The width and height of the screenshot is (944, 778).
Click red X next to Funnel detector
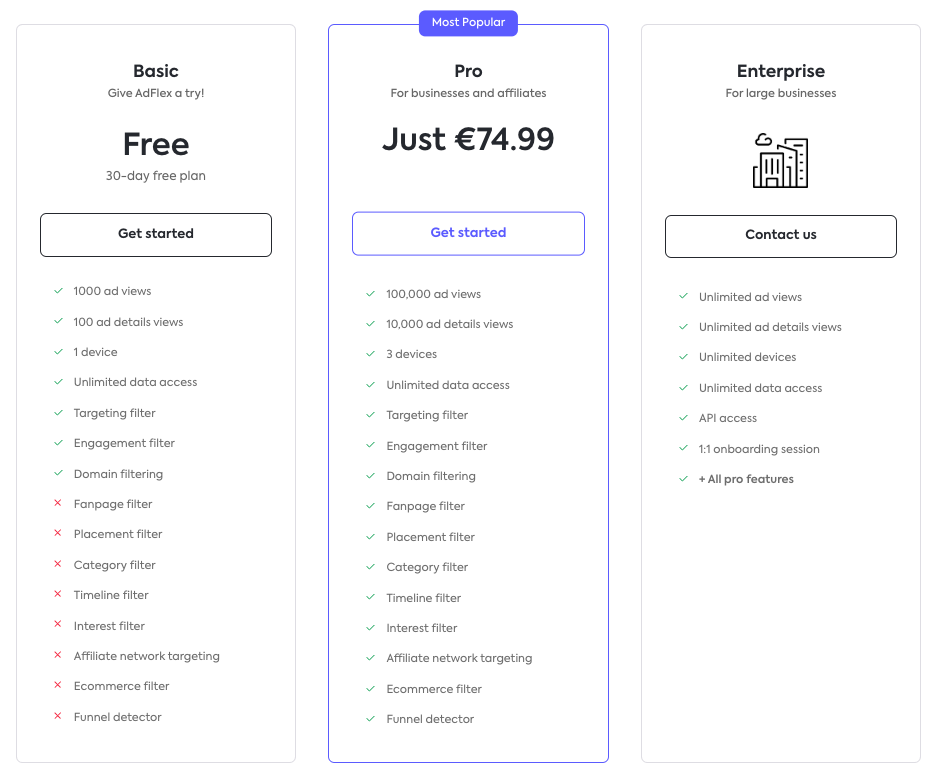(58, 717)
